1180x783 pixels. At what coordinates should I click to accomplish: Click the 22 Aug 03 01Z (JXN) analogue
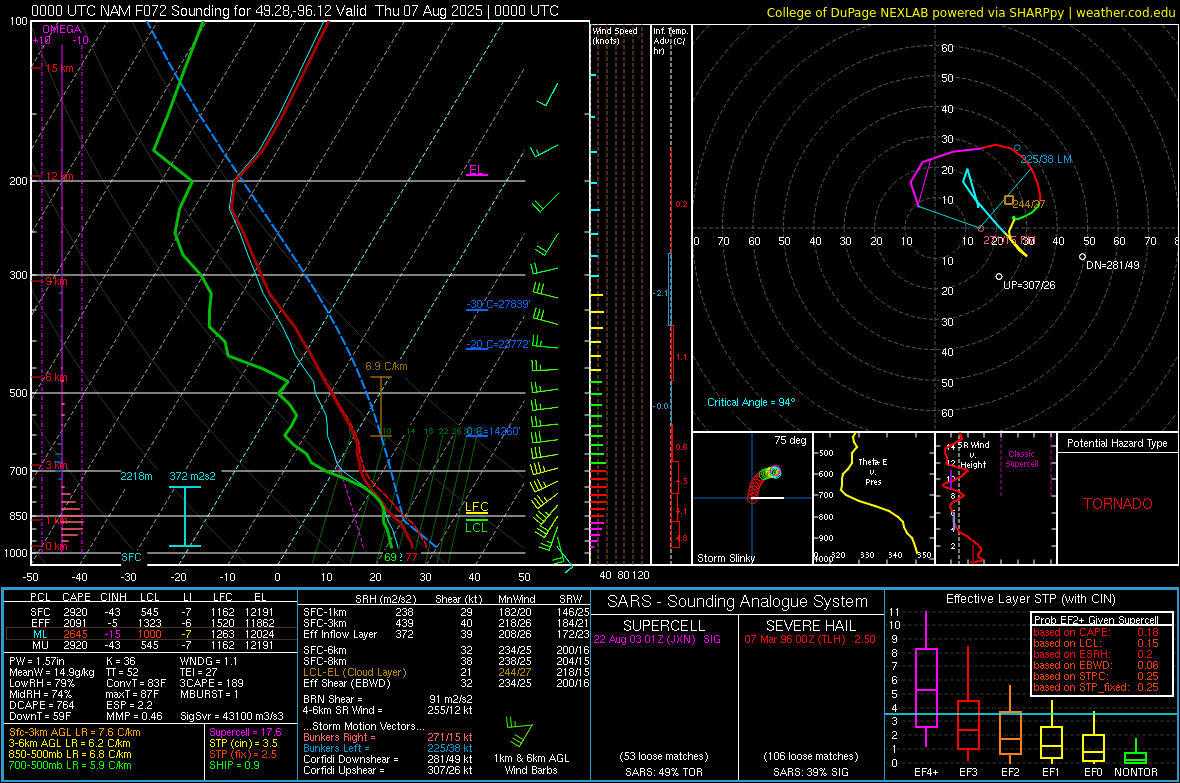click(x=657, y=639)
